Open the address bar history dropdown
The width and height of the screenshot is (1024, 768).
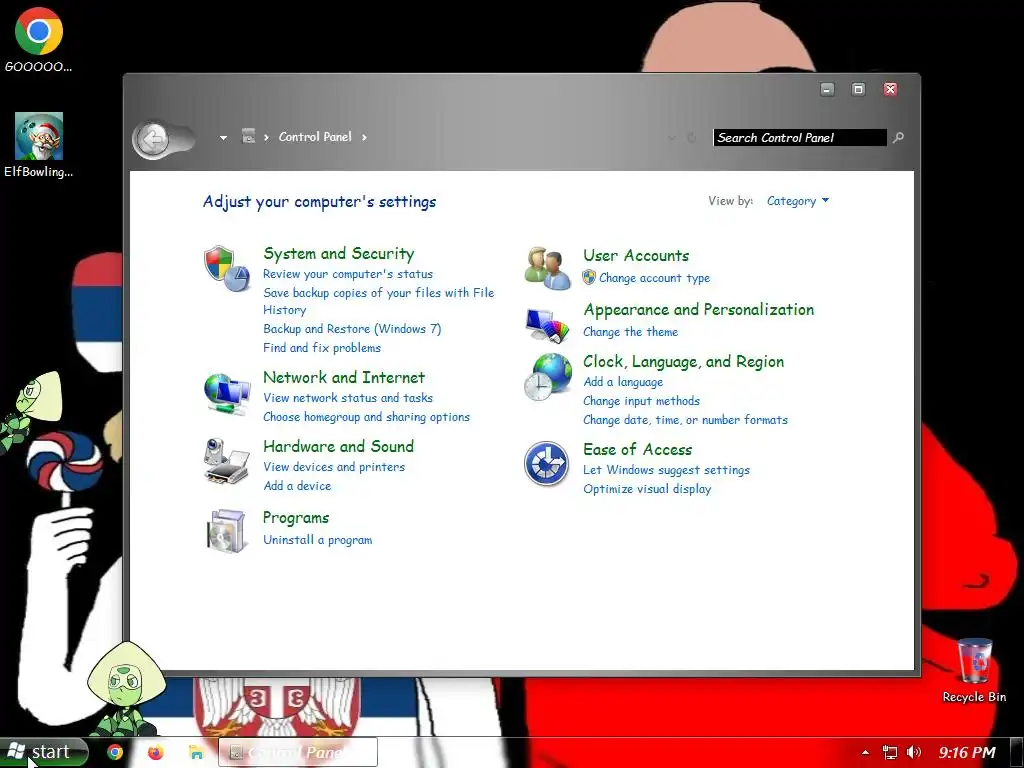(x=672, y=137)
